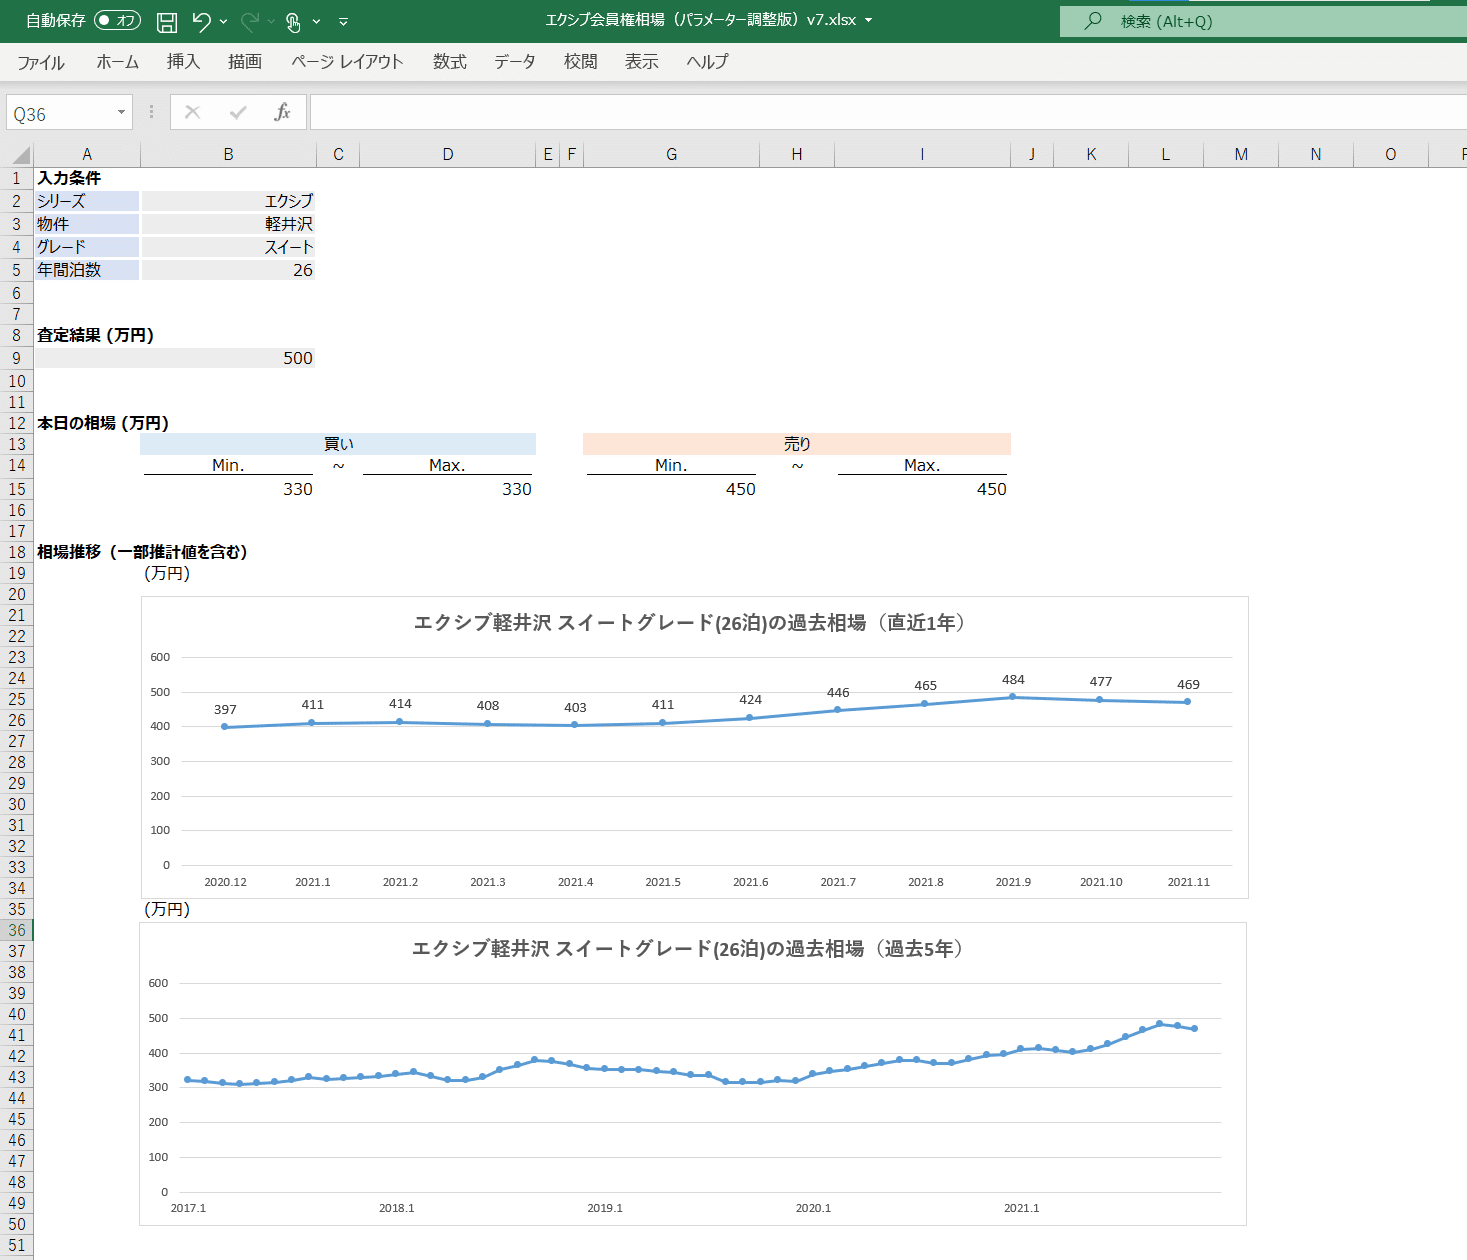Select column G header
Viewport: 1467px width, 1260px height.
[671, 155]
